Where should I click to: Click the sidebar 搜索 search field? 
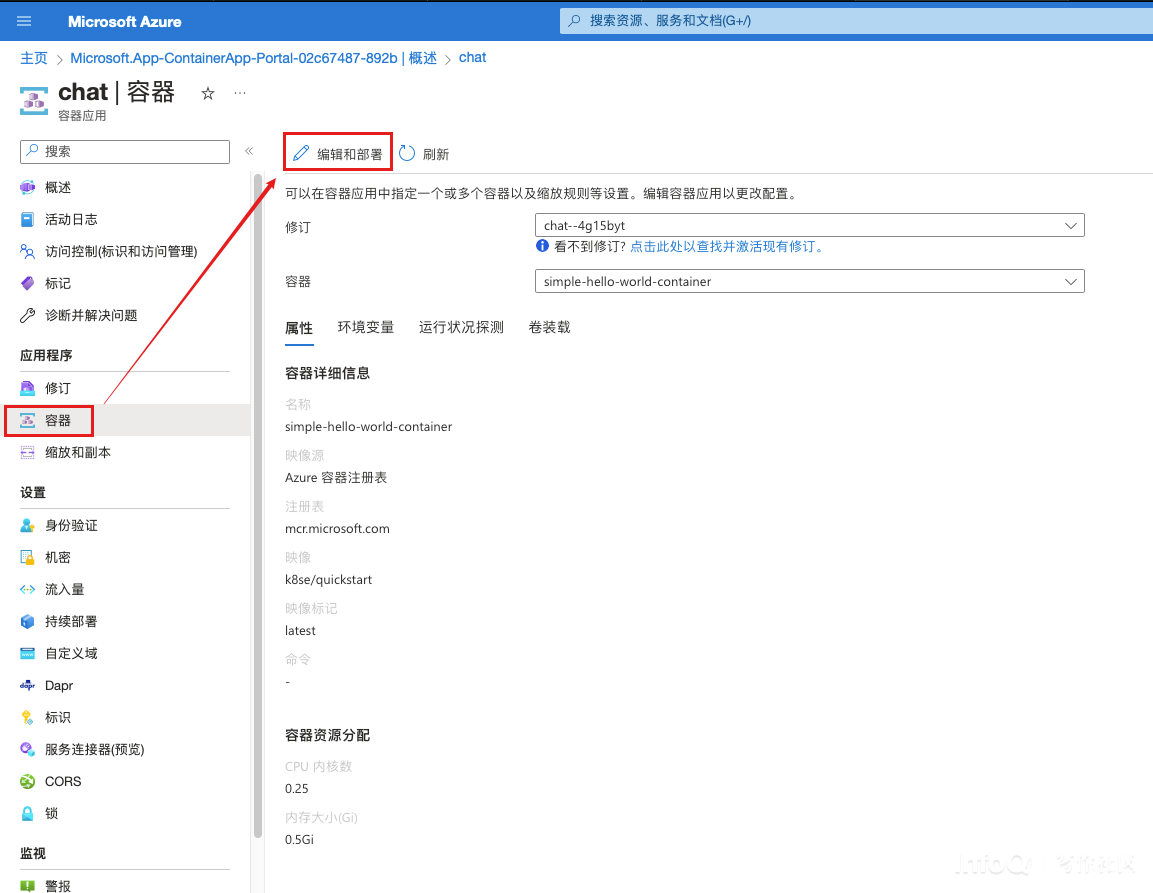coord(125,152)
